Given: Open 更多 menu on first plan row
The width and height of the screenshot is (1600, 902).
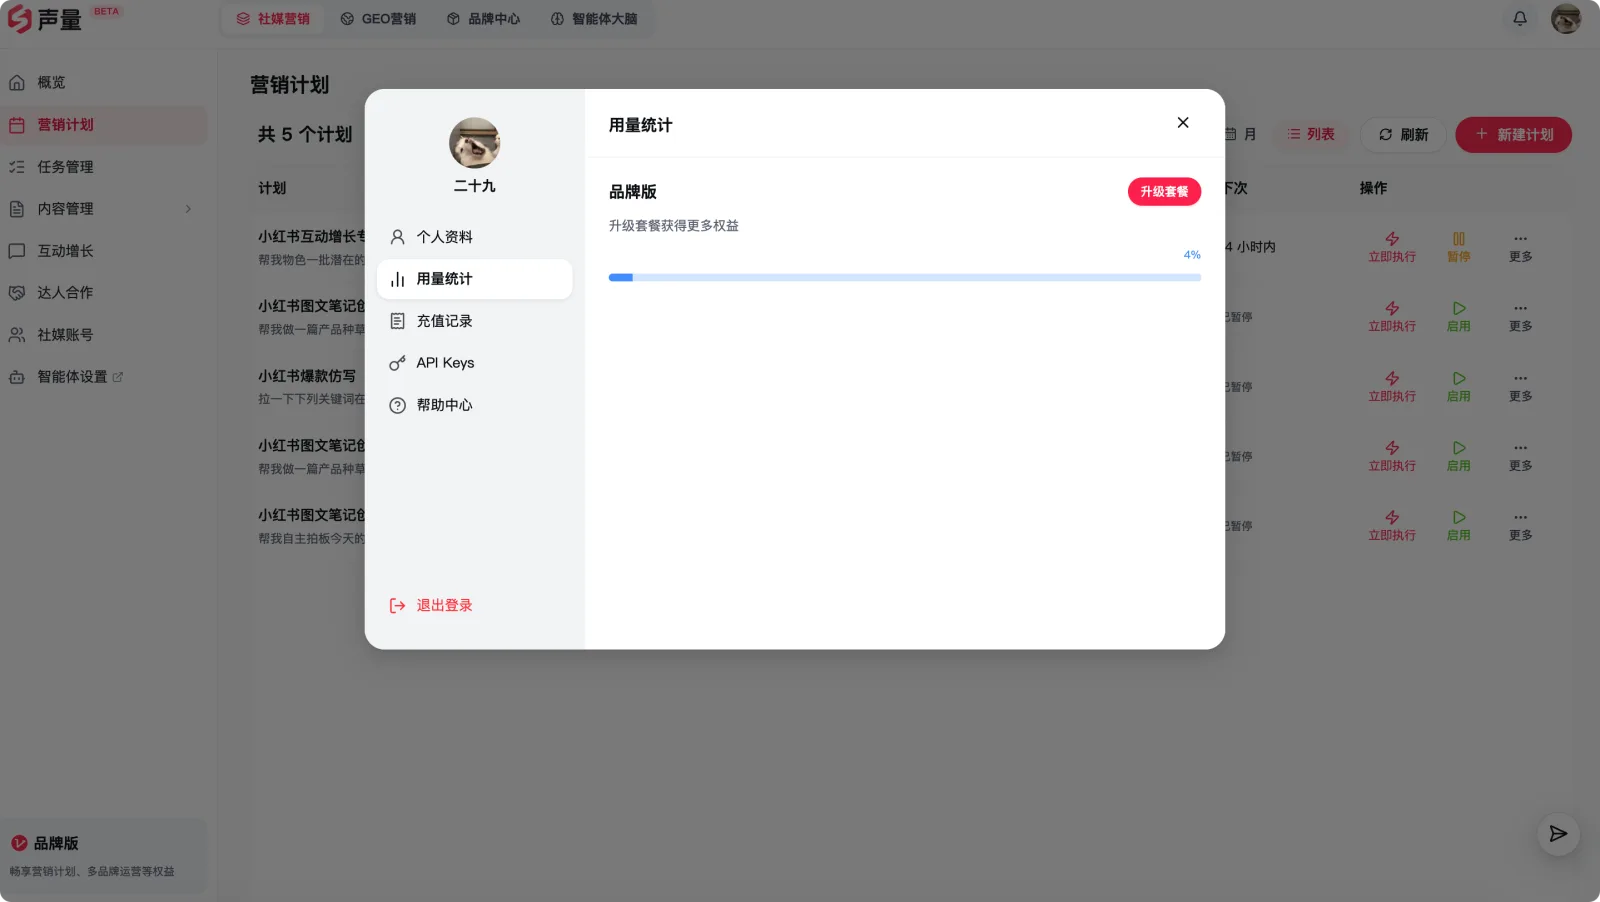Looking at the screenshot, I should point(1520,247).
